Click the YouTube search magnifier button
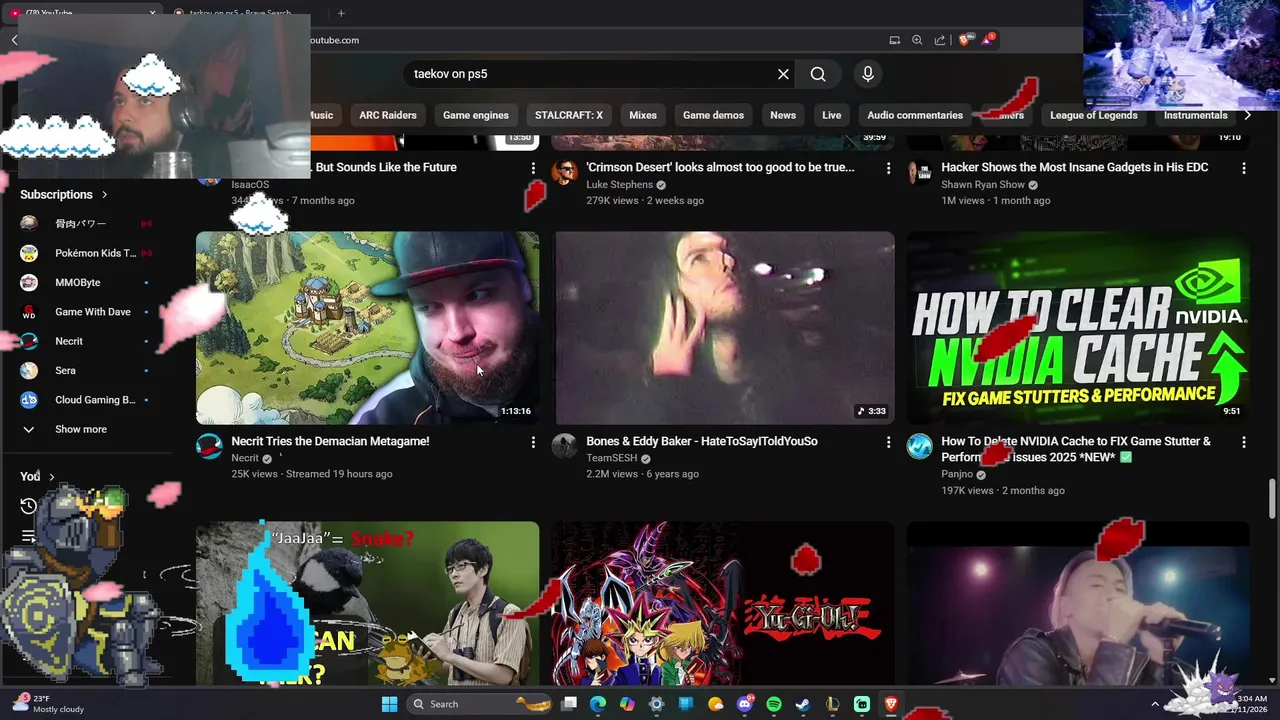1280x720 pixels. pos(818,74)
